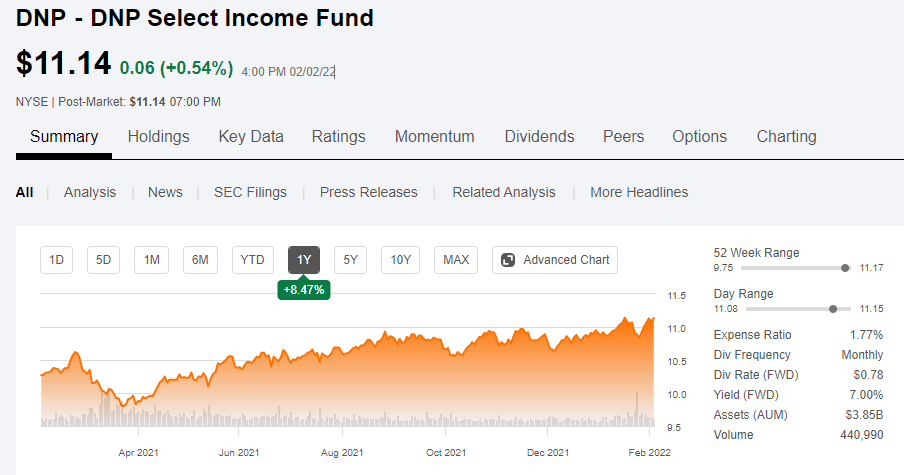The image size is (904, 475).
Task: Set chart range to 1D
Action: tap(56, 260)
